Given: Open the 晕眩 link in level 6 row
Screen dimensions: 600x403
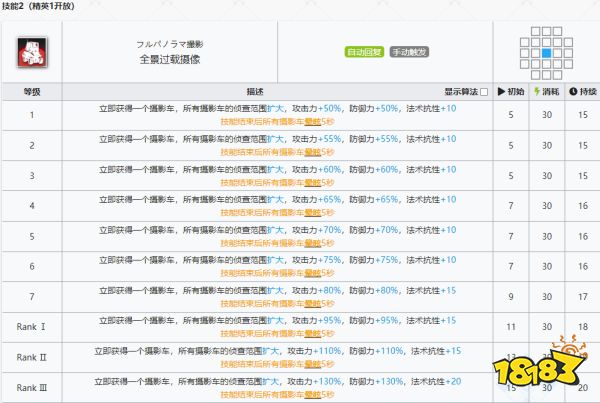Looking at the screenshot, I should [x=313, y=273].
